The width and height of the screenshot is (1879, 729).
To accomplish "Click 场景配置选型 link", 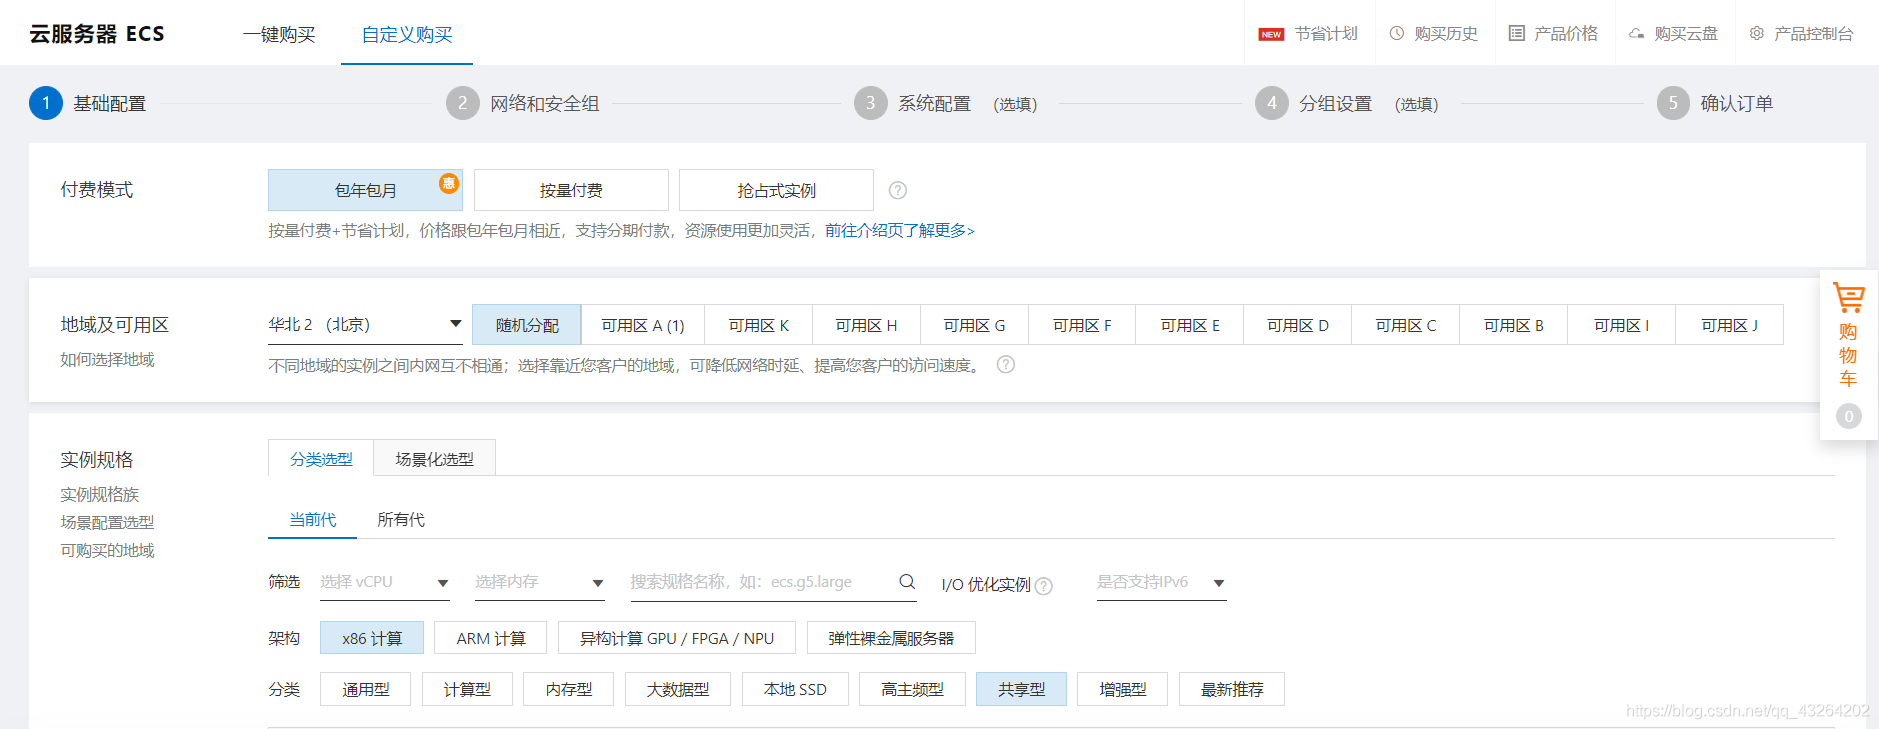I will (x=107, y=522).
